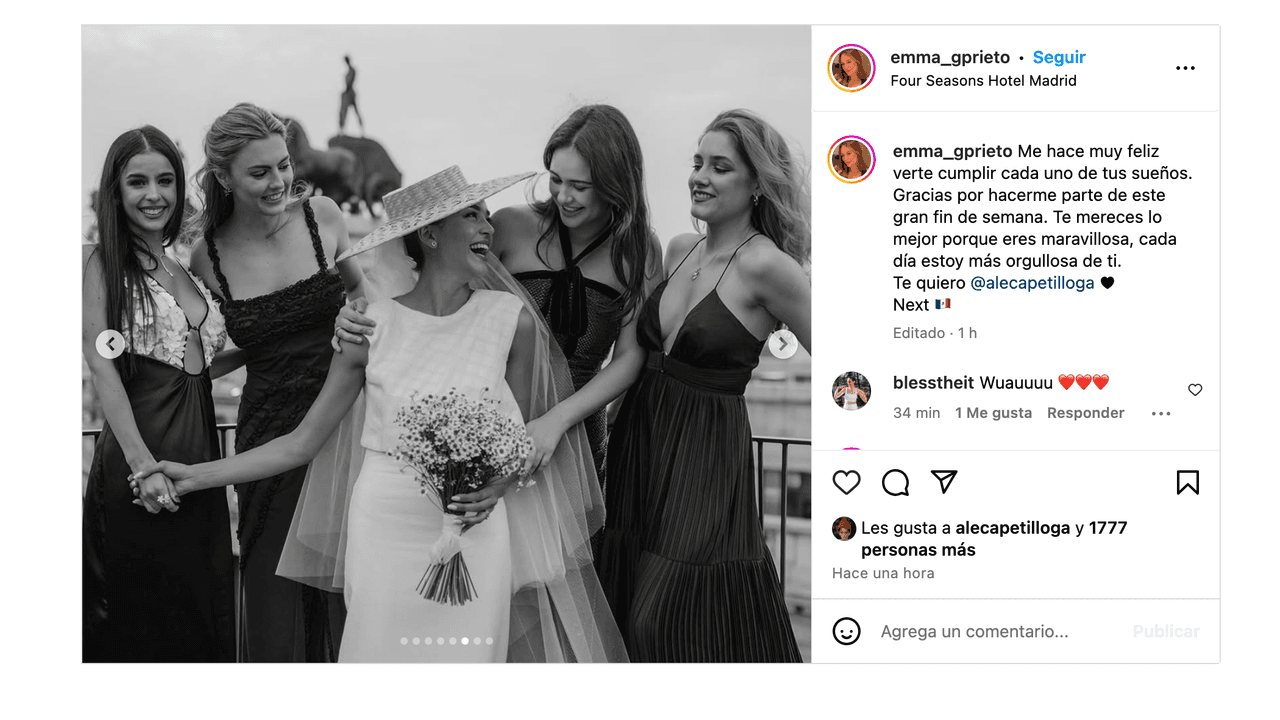See who liked blesstheit's comment

[993, 412]
